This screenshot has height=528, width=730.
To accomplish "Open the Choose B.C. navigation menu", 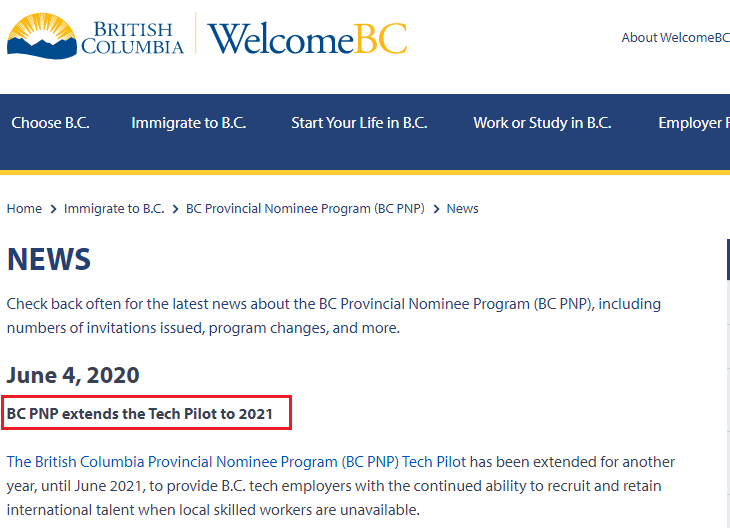I will click(50, 123).
